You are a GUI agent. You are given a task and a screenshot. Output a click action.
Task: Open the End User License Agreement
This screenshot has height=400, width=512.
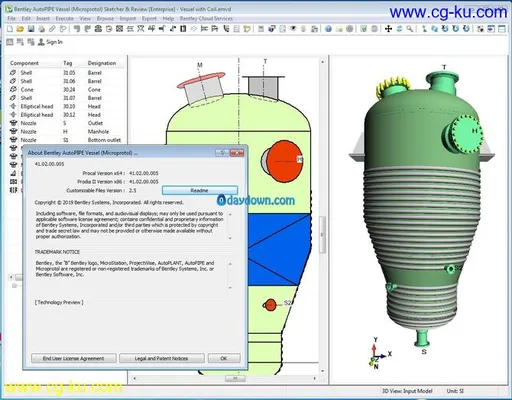click(74, 358)
